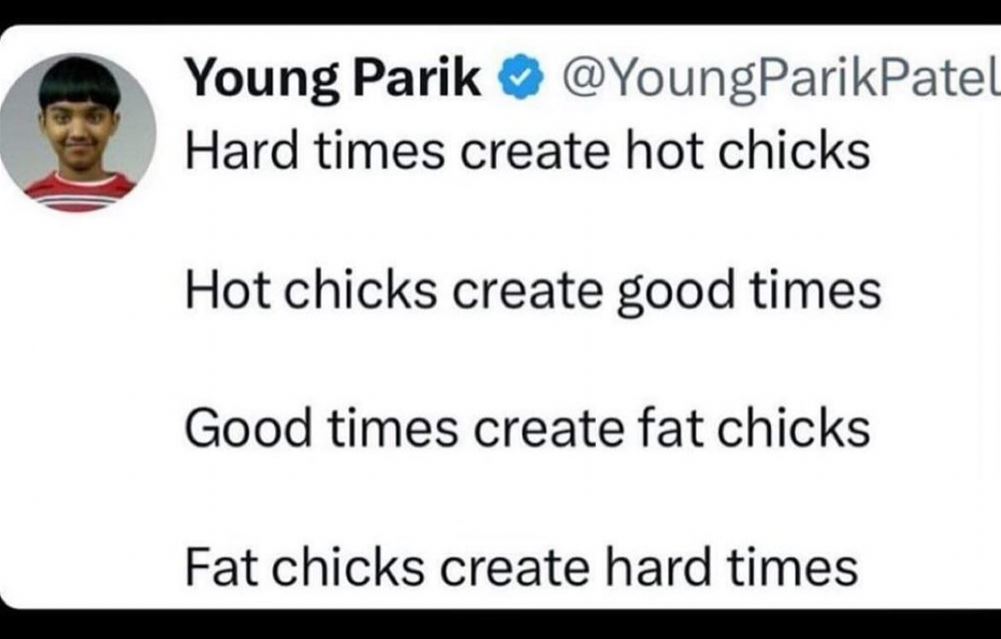Click the black bar below the tweet
Viewport: 1001px width, 639px height.
coord(500,624)
